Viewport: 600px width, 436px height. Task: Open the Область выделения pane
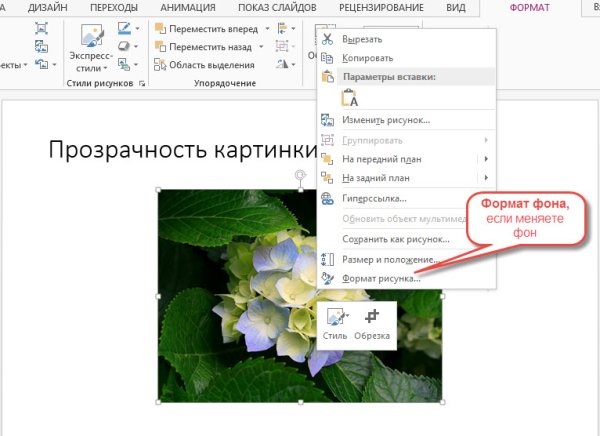(x=204, y=65)
